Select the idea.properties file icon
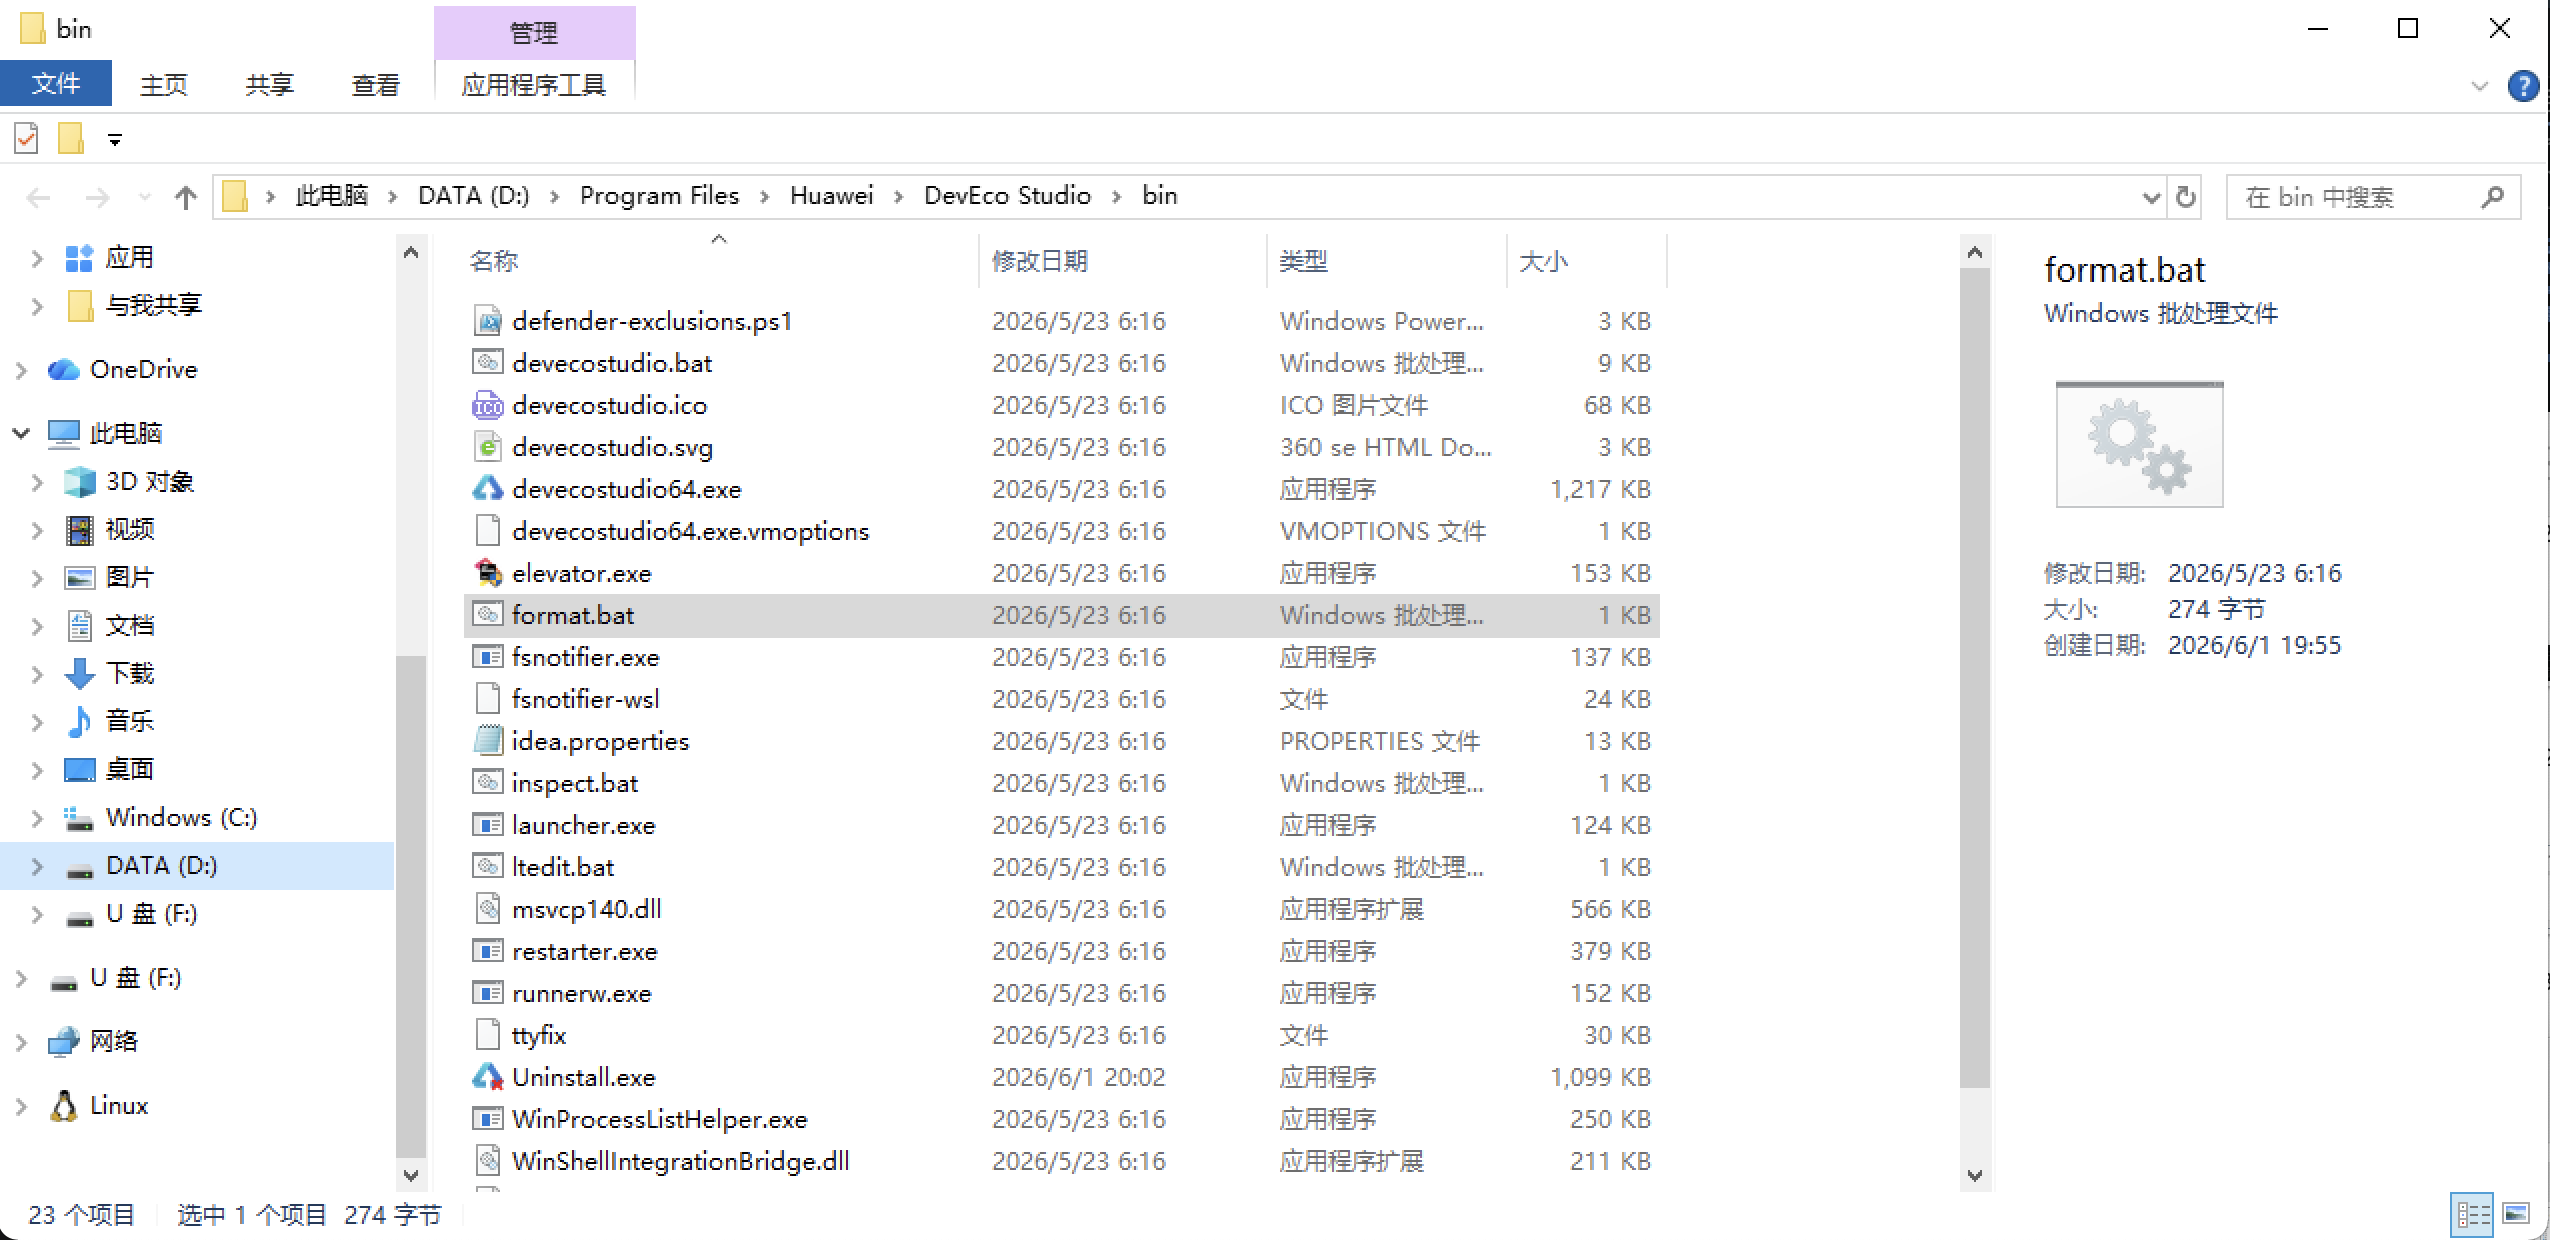The width and height of the screenshot is (2550, 1240). 487,741
